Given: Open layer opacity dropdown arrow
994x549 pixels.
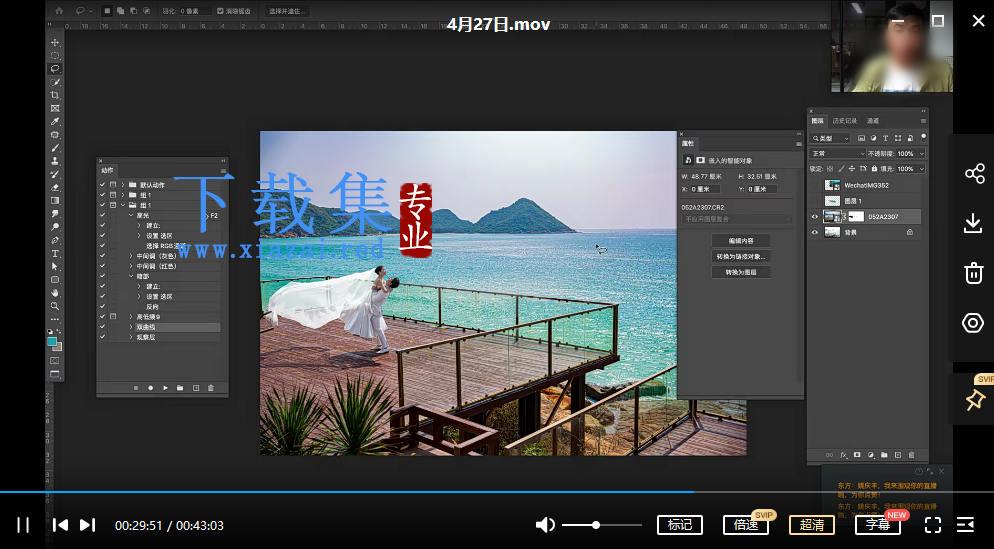Looking at the screenshot, I should pyautogui.click(x=921, y=153).
